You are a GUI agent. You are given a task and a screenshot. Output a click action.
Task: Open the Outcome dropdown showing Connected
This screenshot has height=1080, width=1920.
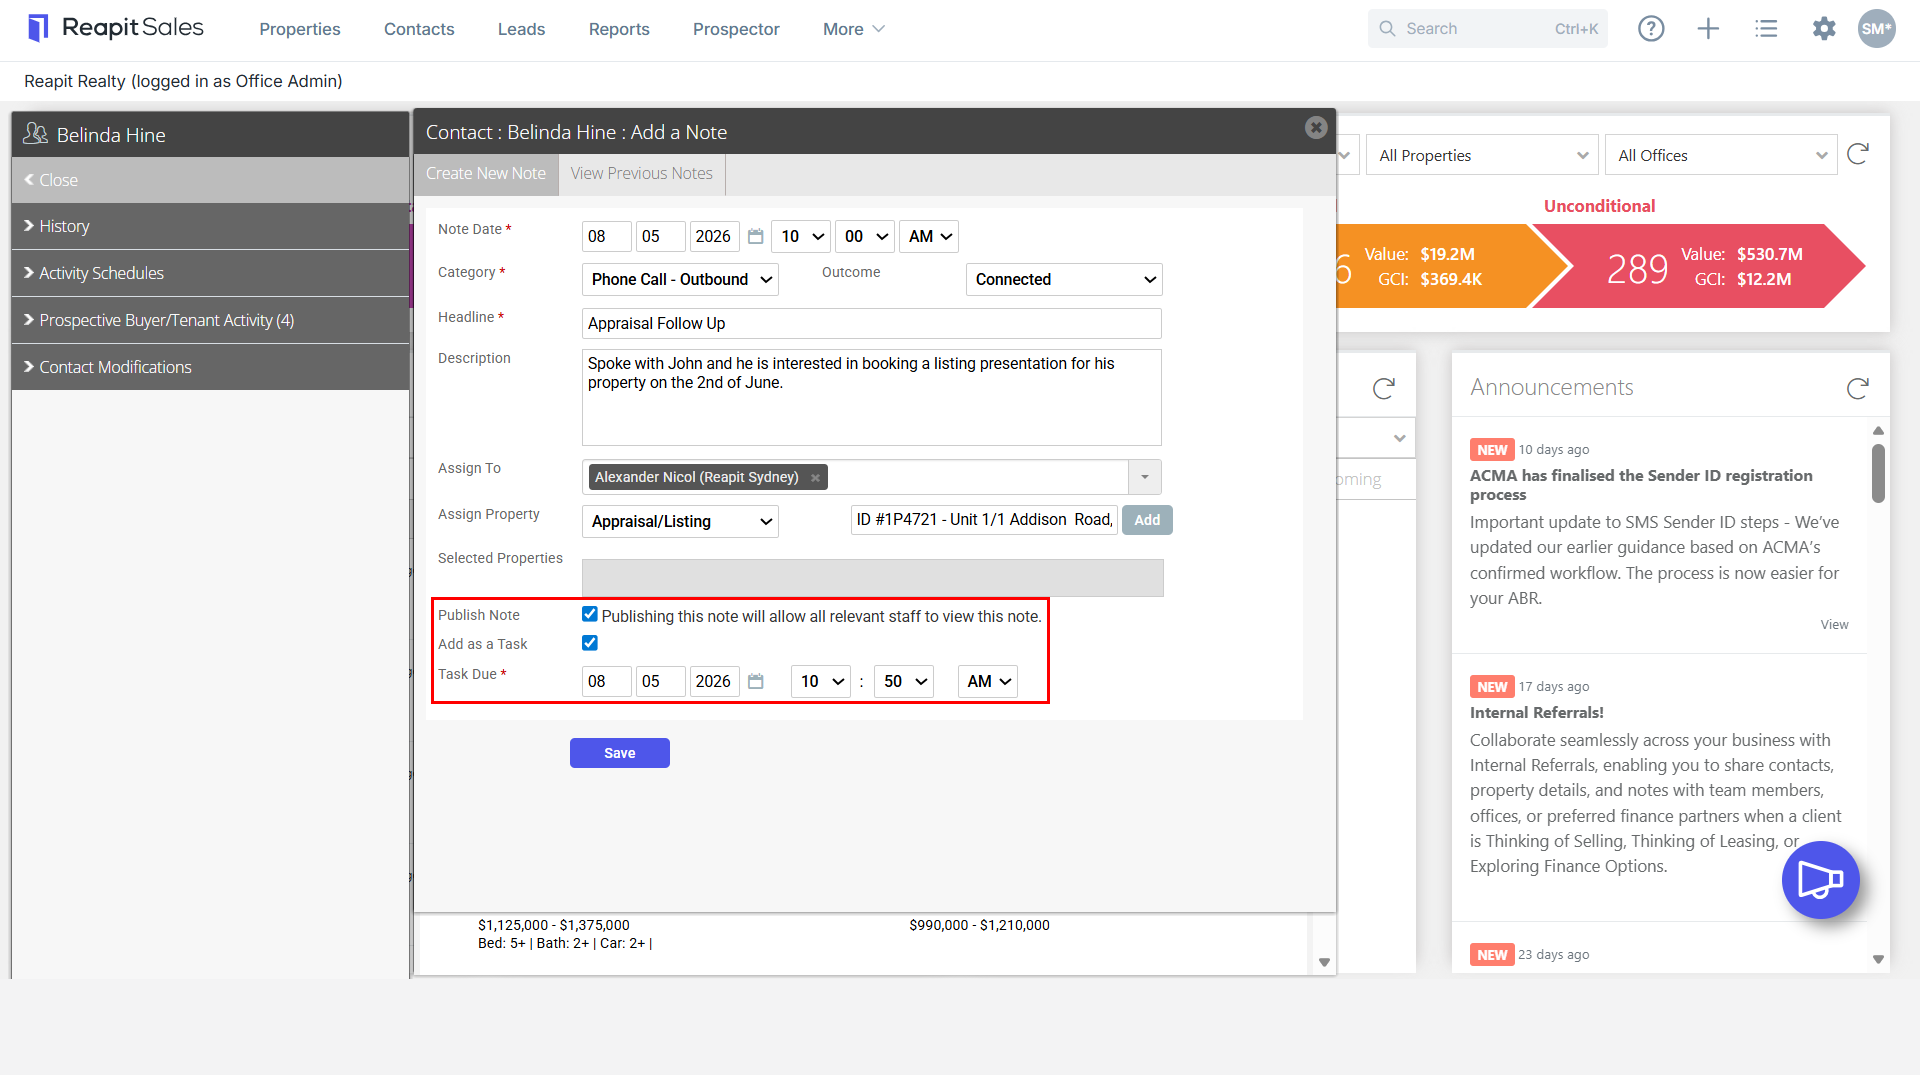(x=1064, y=280)
